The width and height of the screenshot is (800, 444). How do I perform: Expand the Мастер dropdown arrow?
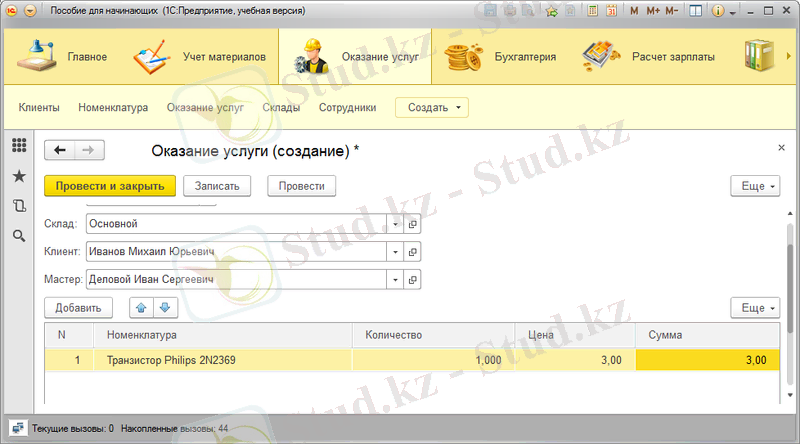pyautogui.click(x=395, y=280)
